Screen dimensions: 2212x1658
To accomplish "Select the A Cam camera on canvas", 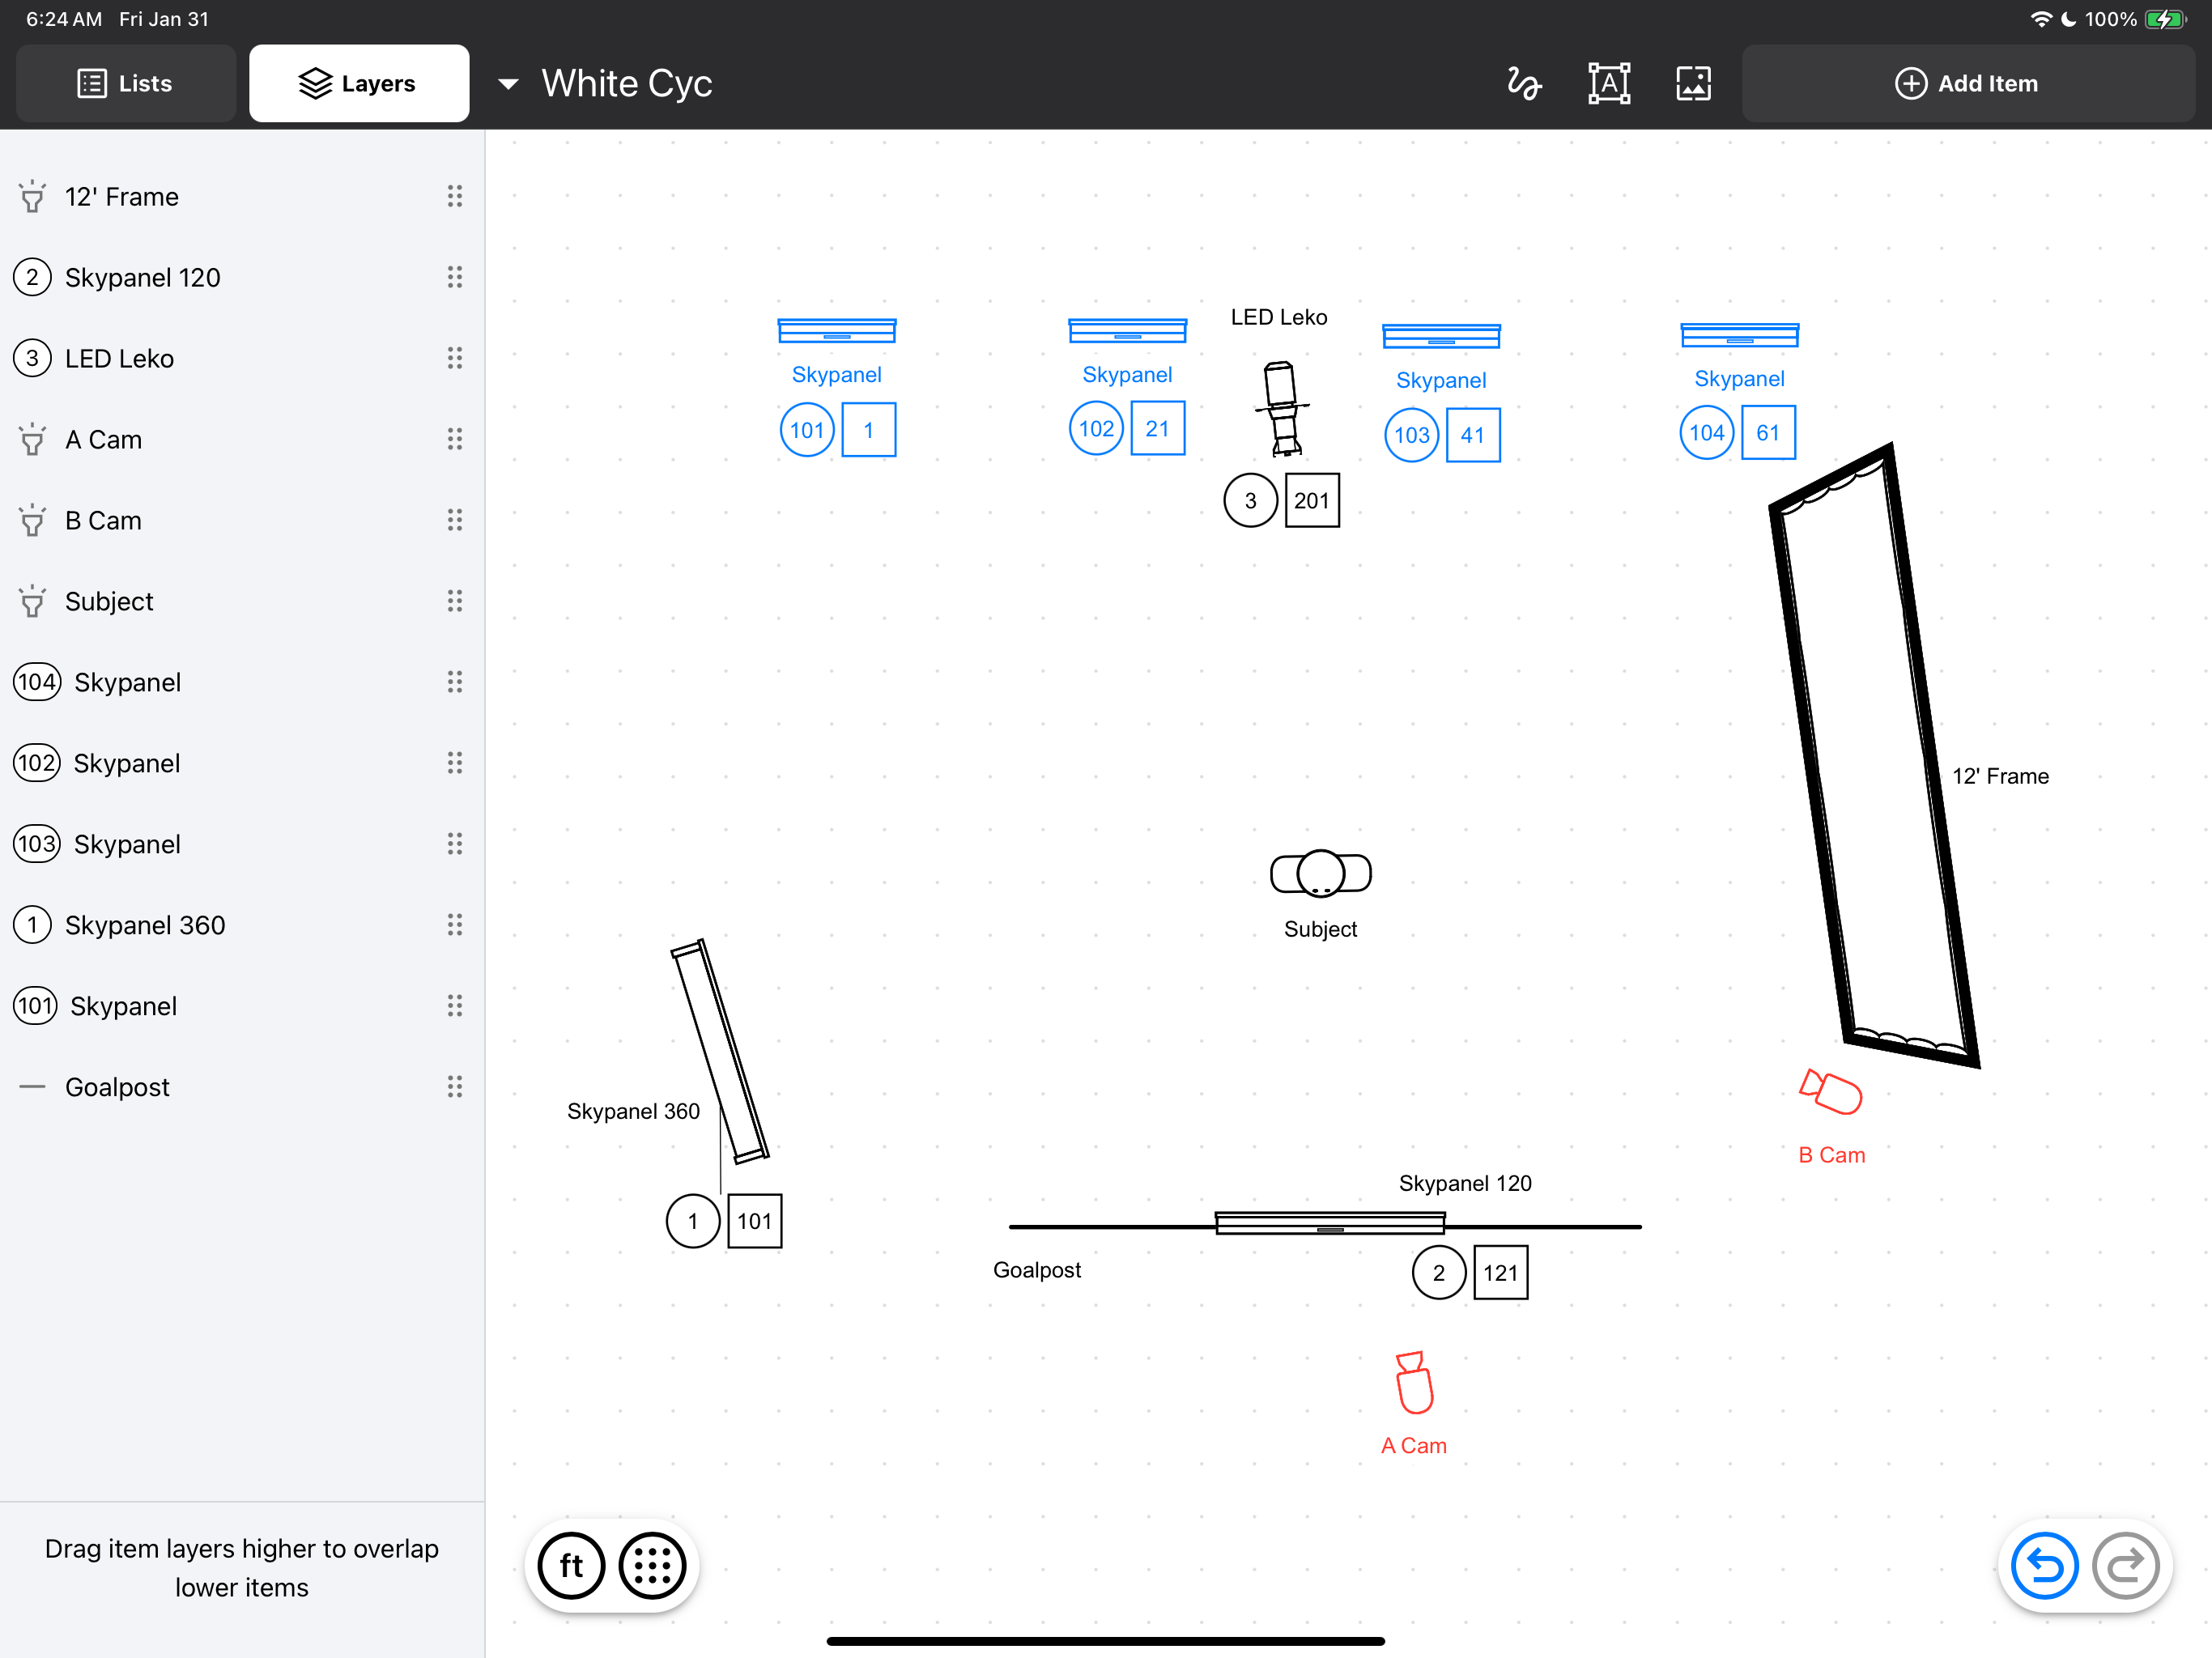I will tap(1414, 1383).
